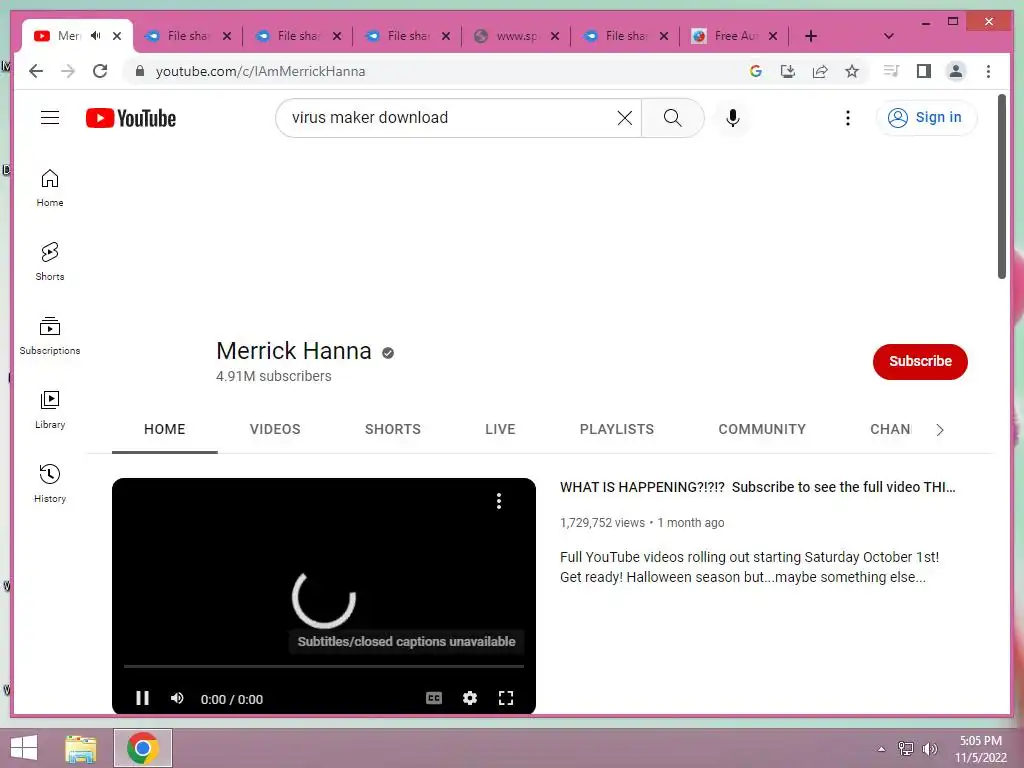The width and height of the screenshot is (1024, 768).
Task: Click the verified badge next to Merrick Hanna
Action: [388, 353]
